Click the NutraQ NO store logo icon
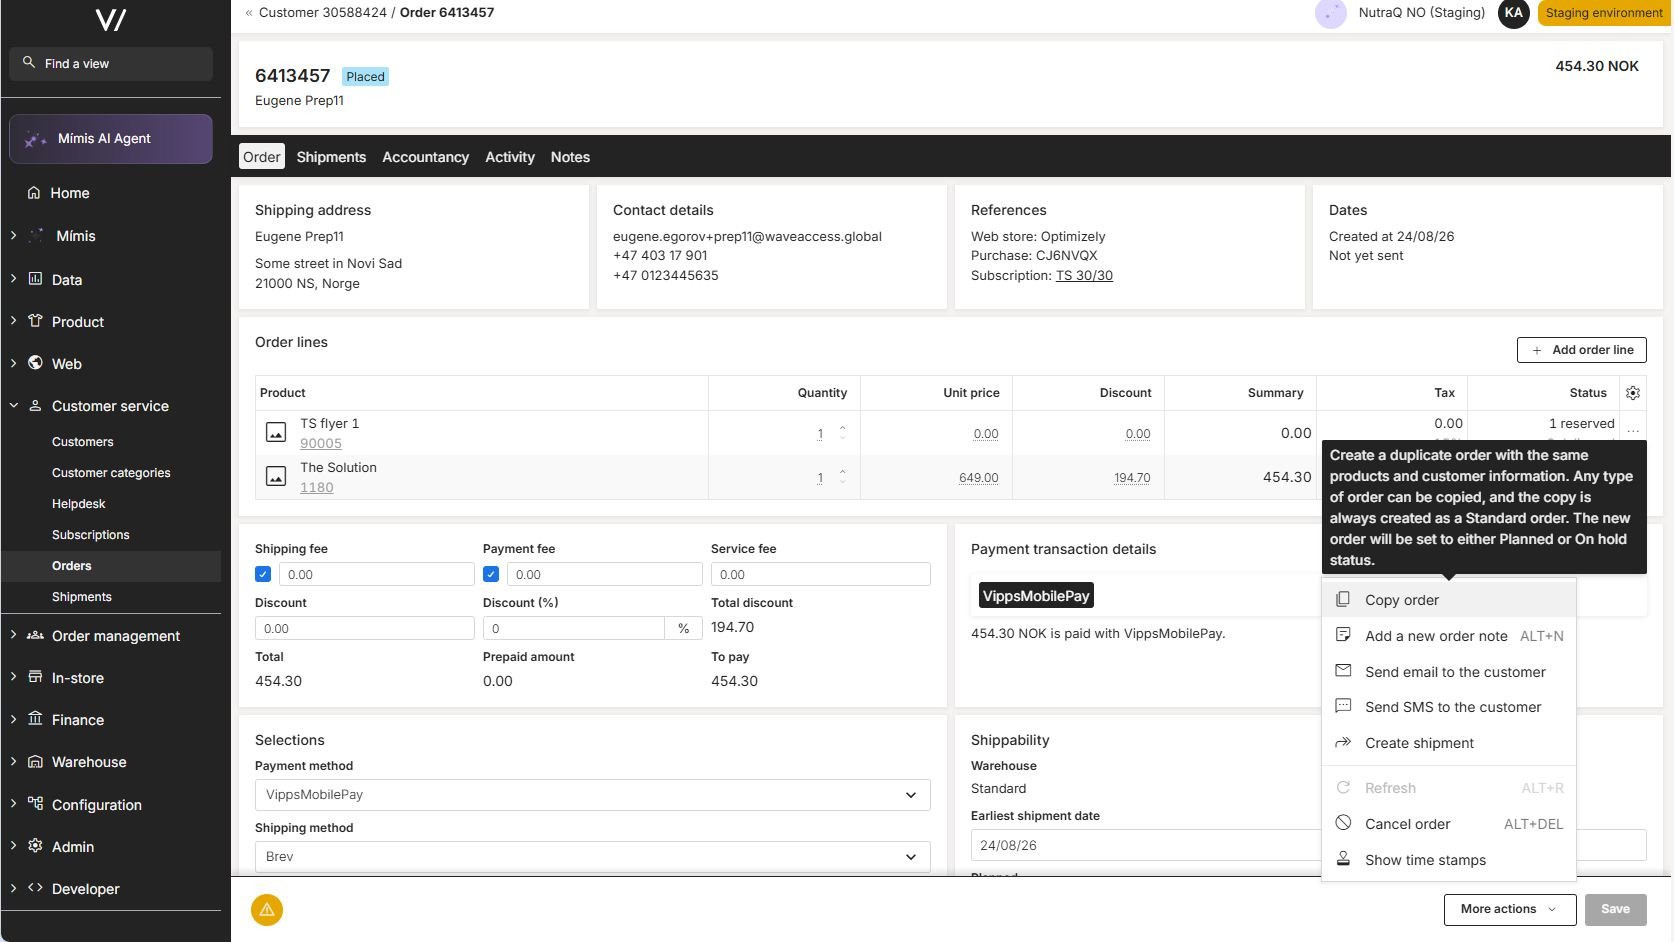 point(1330,13)
